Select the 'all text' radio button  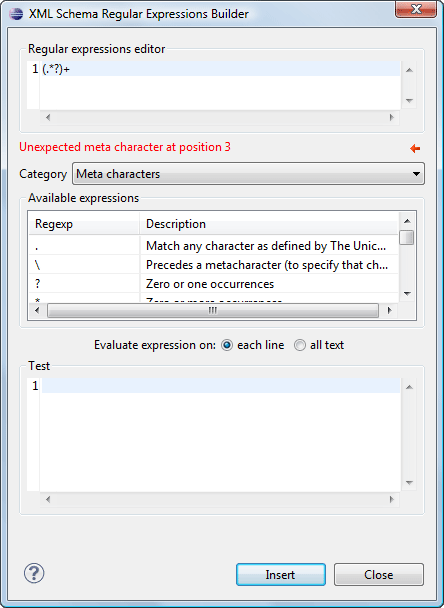299,345
